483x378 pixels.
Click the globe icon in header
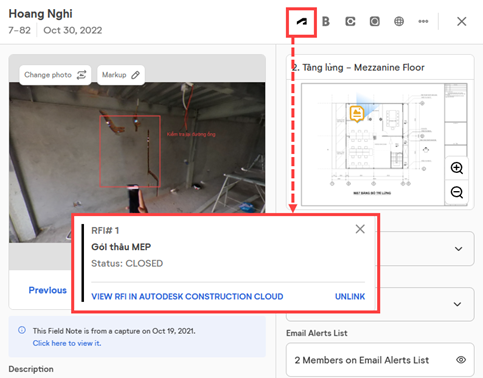point(399,22)
